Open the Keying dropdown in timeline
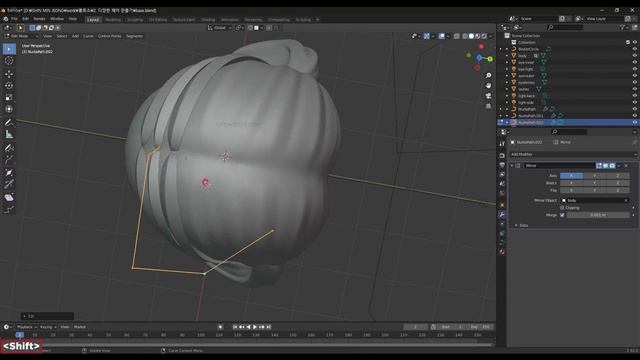Viewport: 640px width, 360px height. click(x=48, y=327)
